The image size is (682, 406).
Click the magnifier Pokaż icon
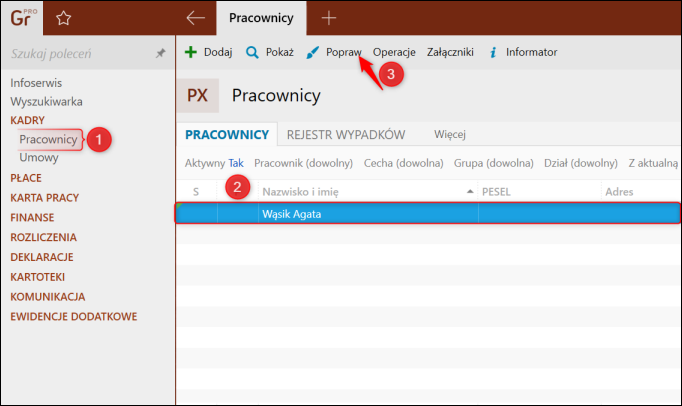[x=252, y=52]
